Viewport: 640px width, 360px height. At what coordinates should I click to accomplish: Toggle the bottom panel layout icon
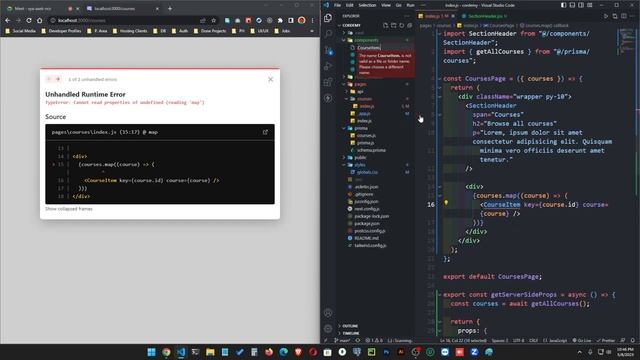pos(572,5)
